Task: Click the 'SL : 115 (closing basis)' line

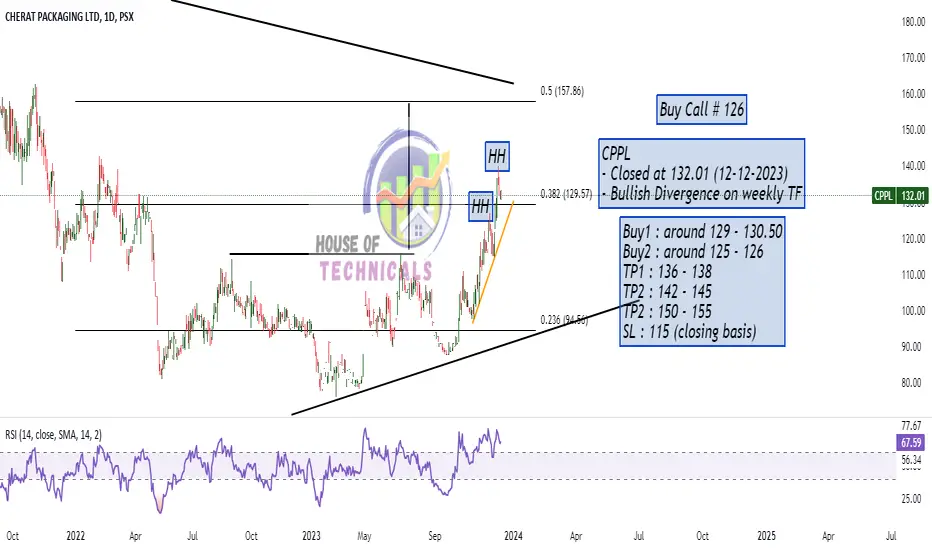Action: point(689,331)
